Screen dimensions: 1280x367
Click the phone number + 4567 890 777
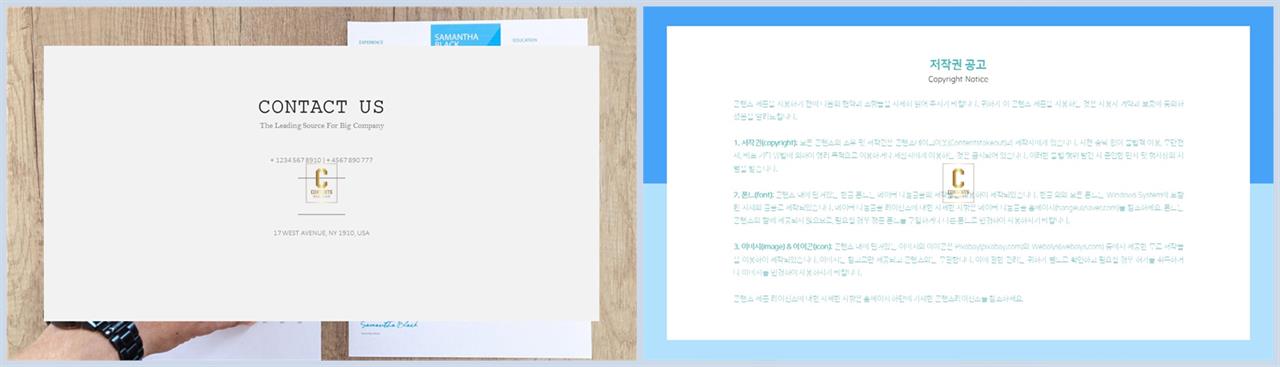350,160
